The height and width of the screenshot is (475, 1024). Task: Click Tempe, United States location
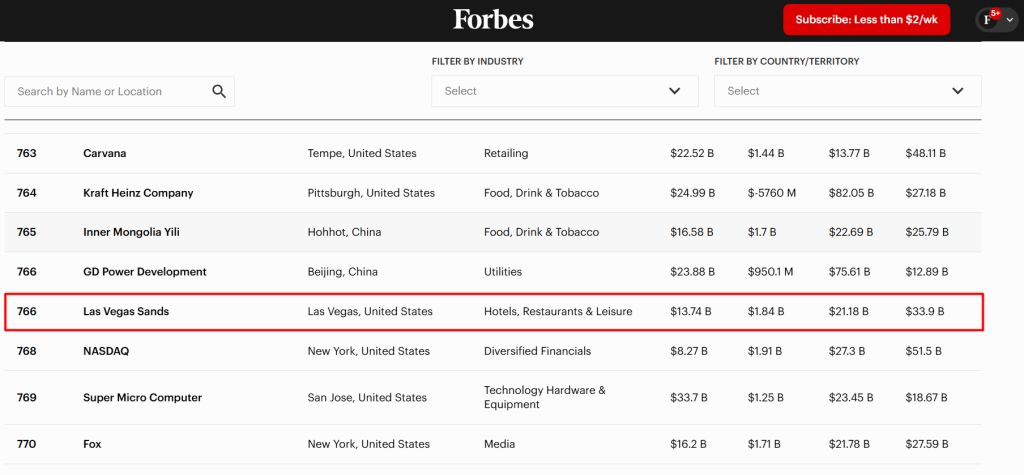(362, 154)
